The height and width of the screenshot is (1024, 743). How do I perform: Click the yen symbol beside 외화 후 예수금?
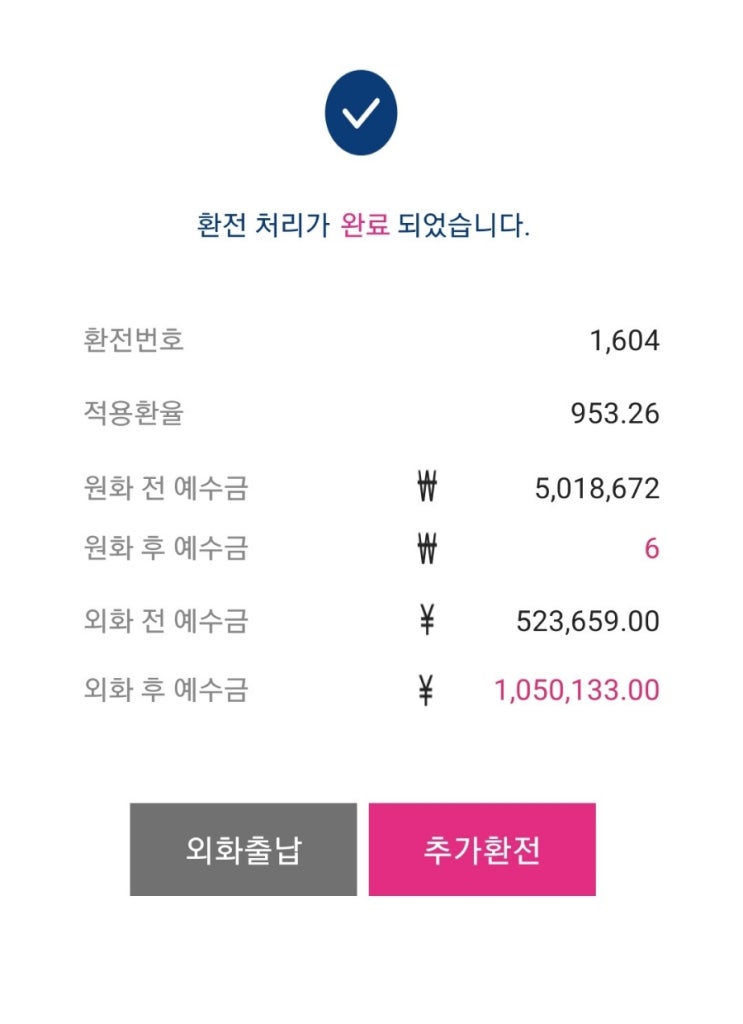tap(427, 690)
